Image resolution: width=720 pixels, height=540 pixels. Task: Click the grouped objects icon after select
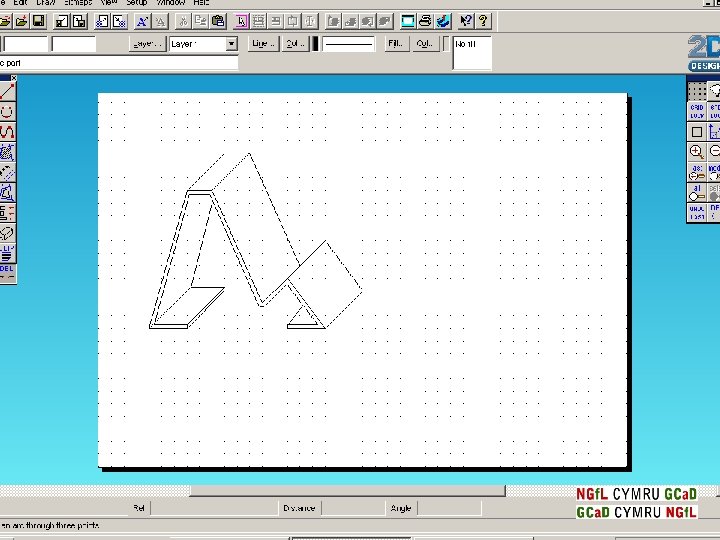259,21
